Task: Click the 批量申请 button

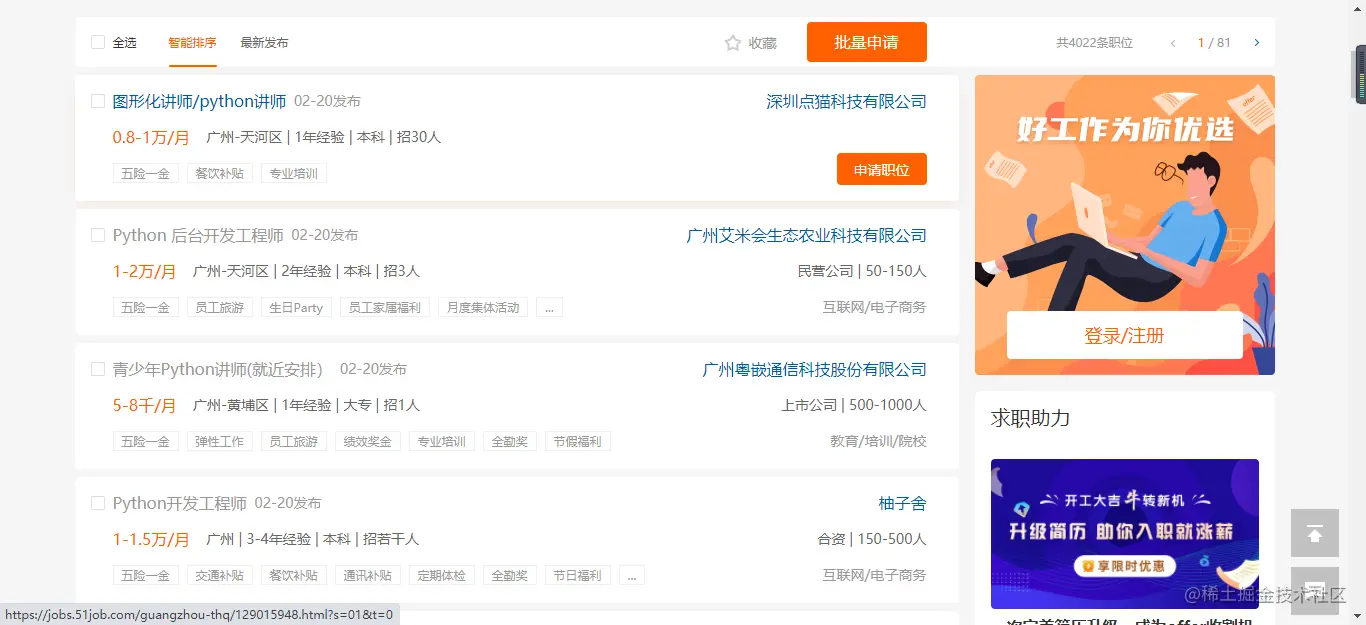Action: click(x=867, y=42)
